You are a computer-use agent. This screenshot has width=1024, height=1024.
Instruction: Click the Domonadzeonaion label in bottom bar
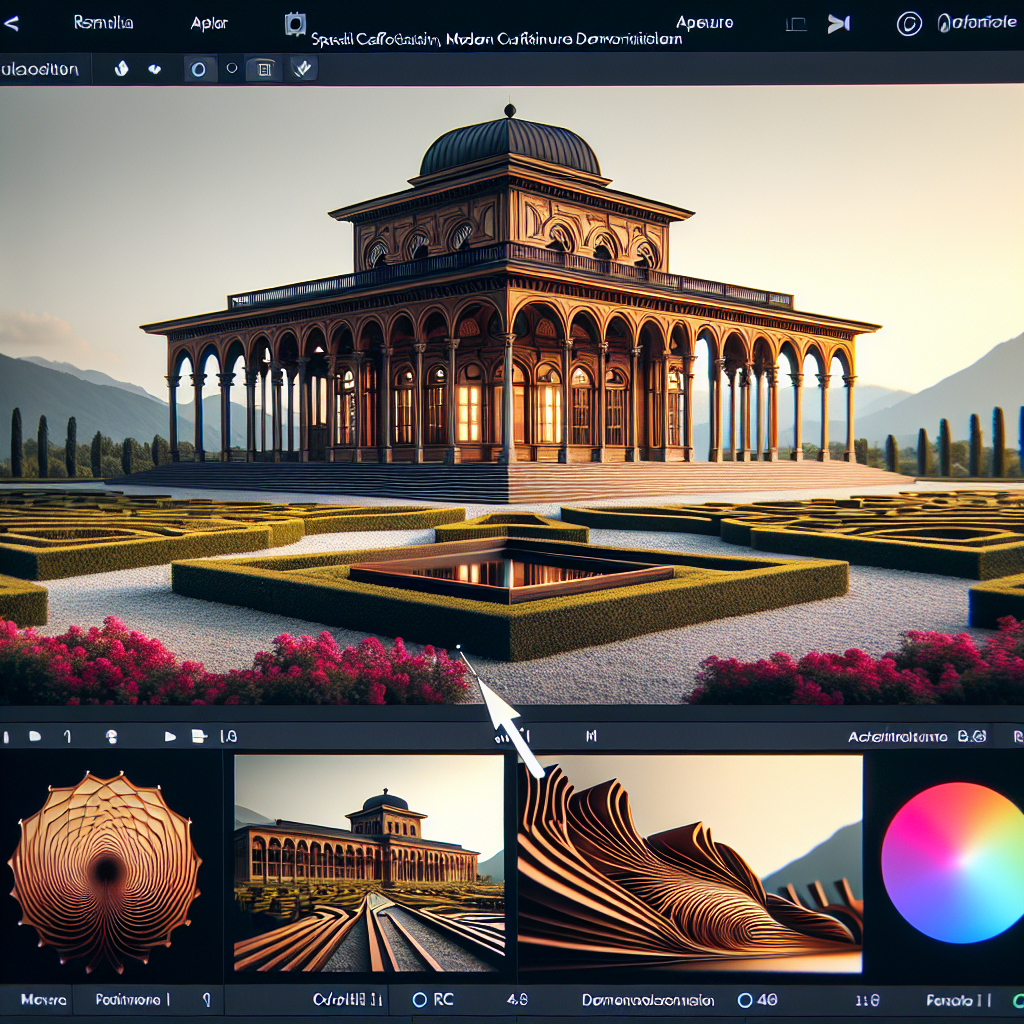[x=648, y=999]
